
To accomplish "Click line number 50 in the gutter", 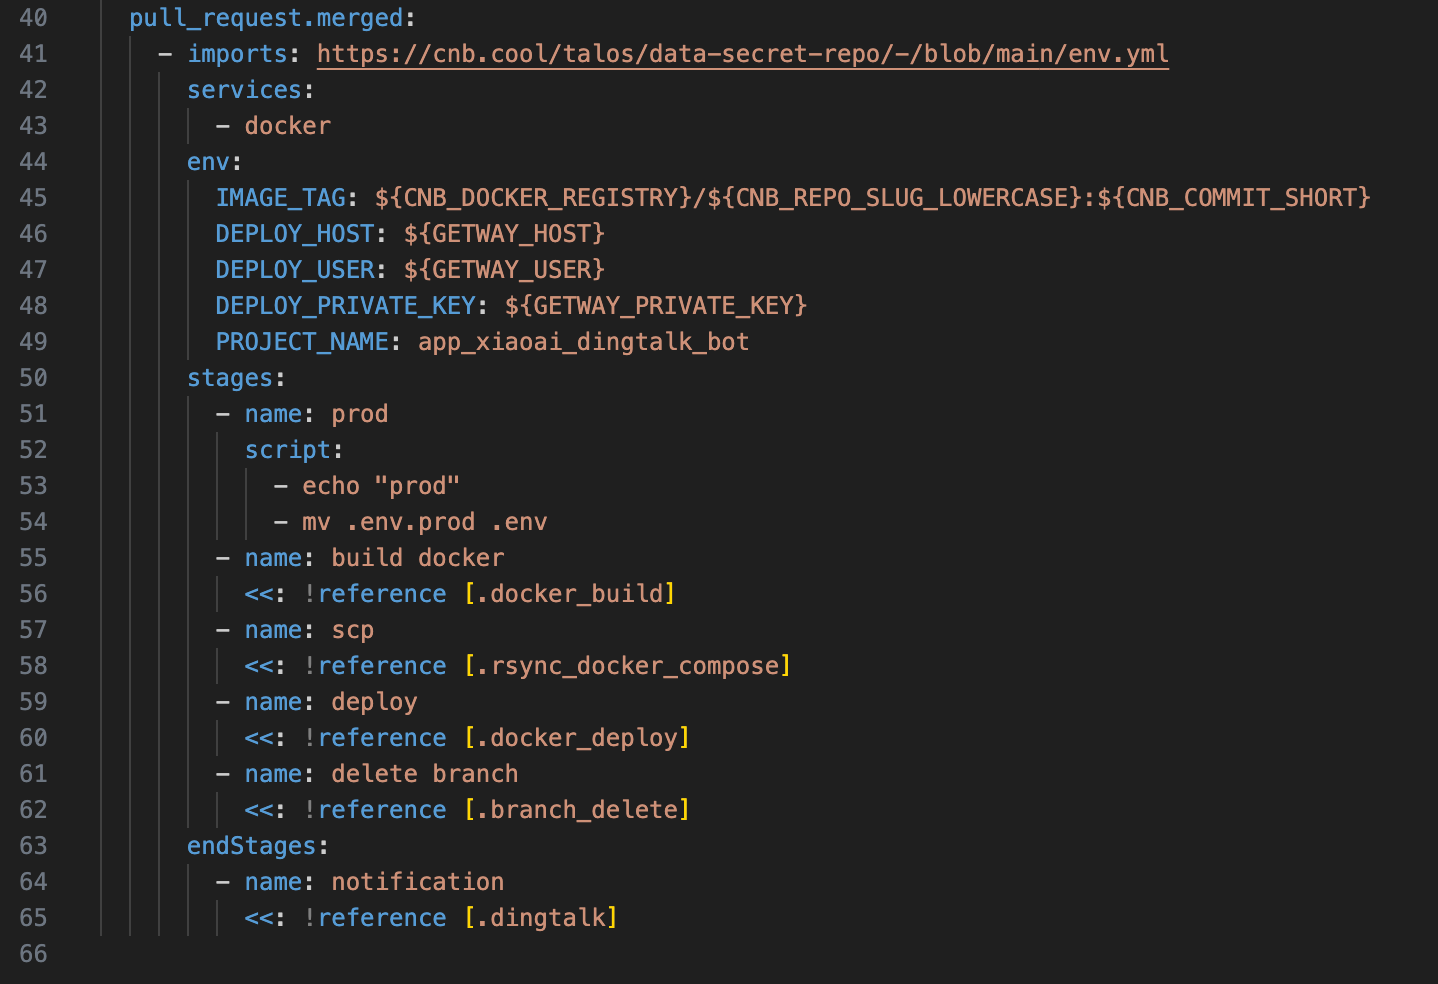I will [x=33, y=378].
